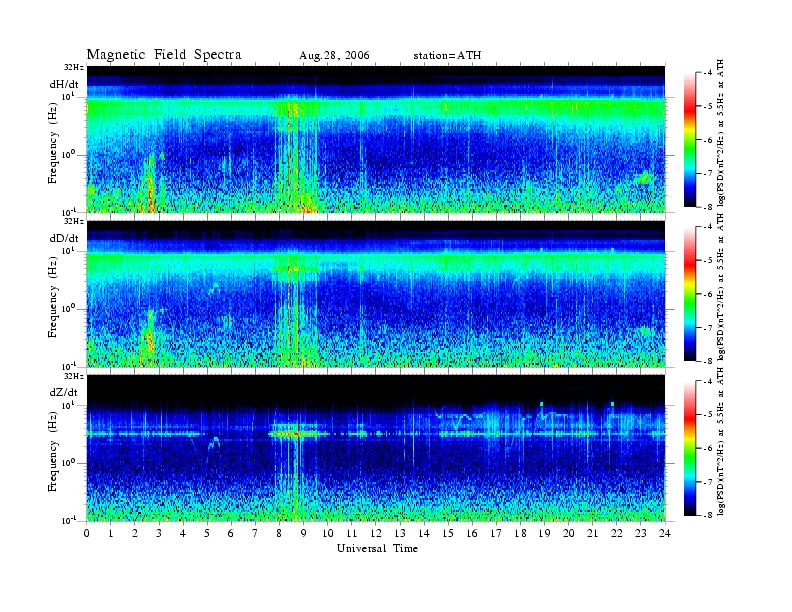Click hour 6 on the Universal Time axis
The height and width of the screenshot is (612, 792).
tap(231, 533)
